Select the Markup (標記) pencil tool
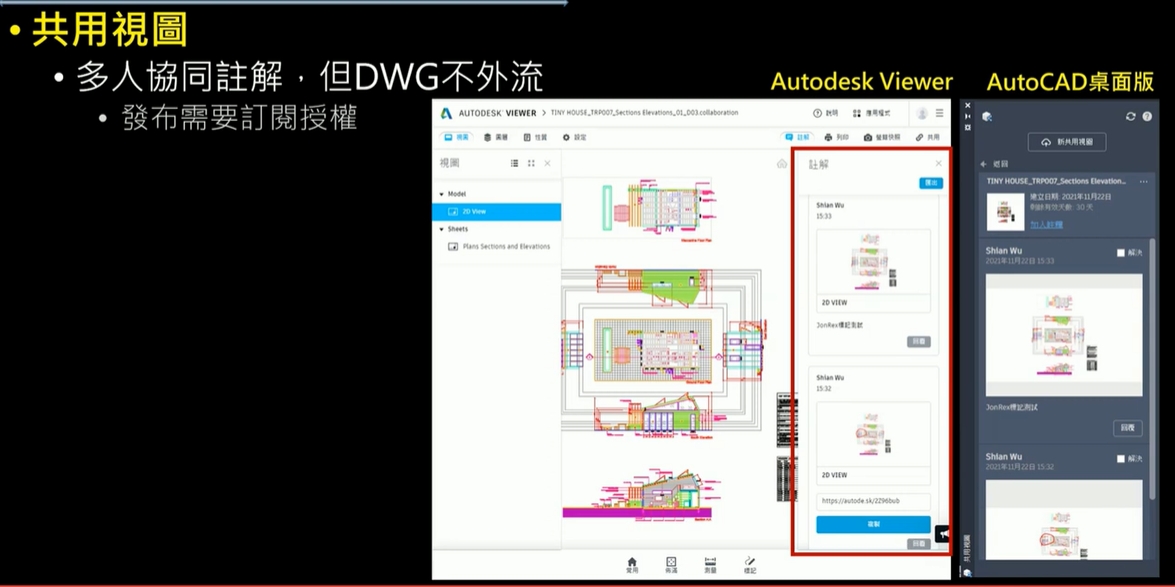 click(750, 565)
